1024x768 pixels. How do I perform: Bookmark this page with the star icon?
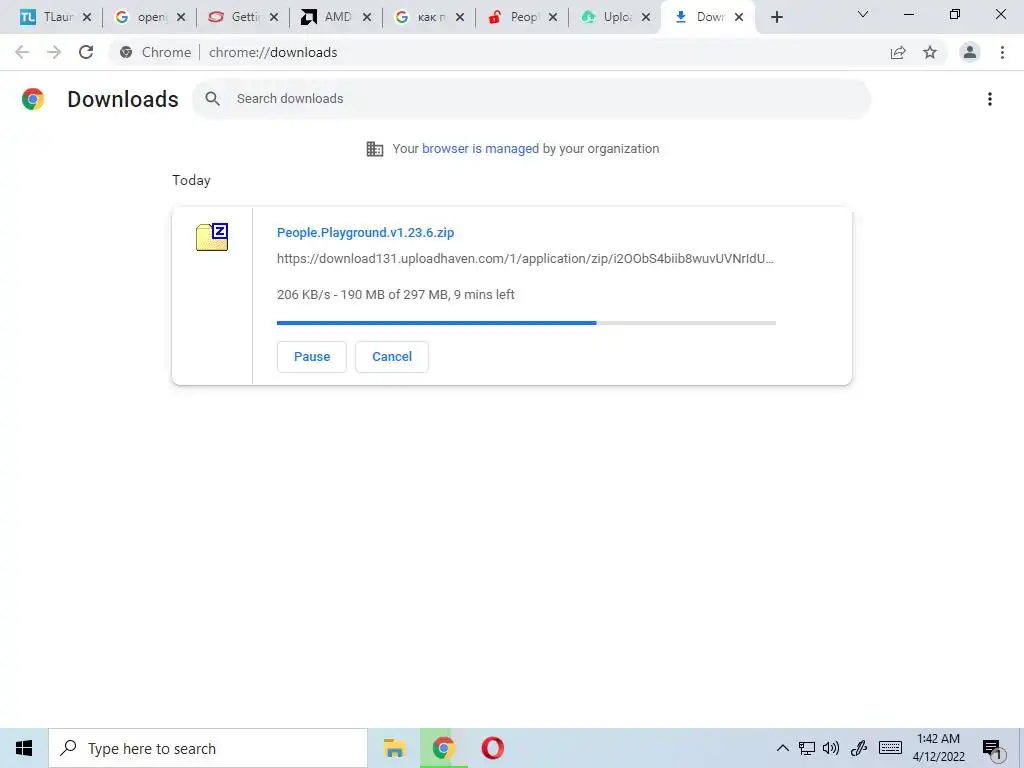930,52
